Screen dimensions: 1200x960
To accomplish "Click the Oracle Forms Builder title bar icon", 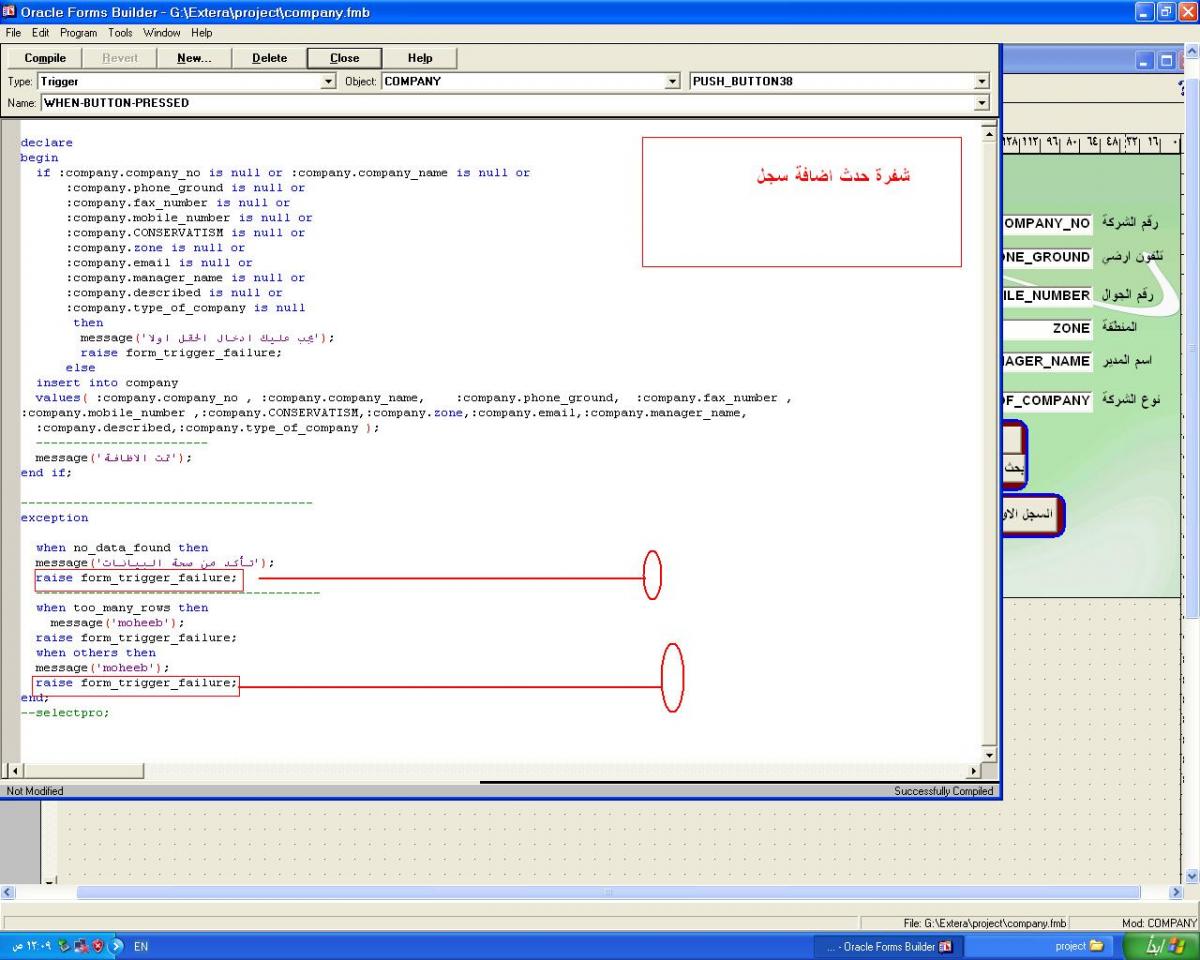I will [x=11, y=11].
